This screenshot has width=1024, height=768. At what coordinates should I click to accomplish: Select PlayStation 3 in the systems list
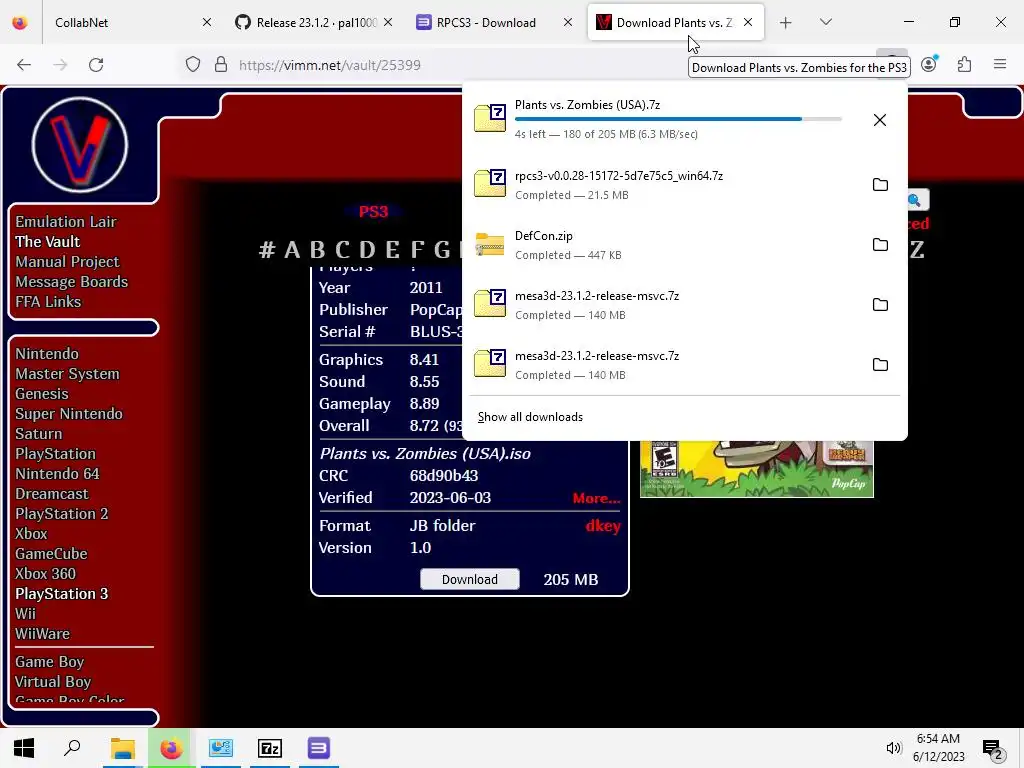62,594
